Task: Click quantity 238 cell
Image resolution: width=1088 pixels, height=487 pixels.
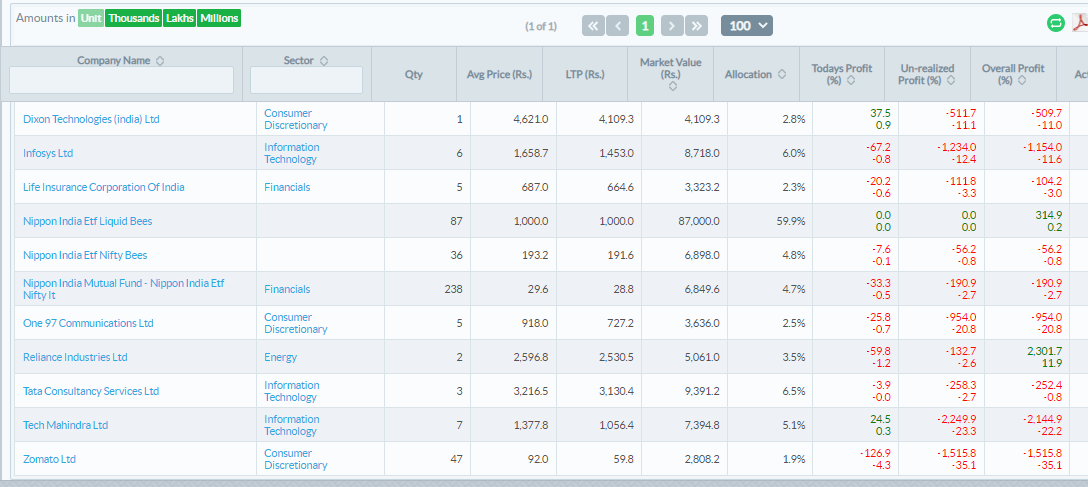Action: 427,289
